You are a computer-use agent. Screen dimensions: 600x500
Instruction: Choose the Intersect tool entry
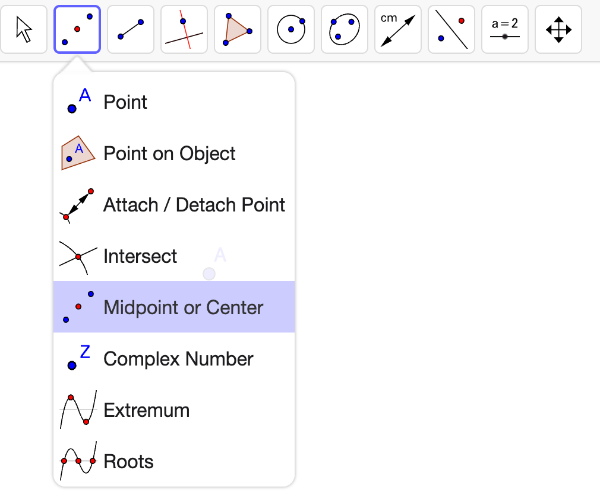(x=174, y=256)
